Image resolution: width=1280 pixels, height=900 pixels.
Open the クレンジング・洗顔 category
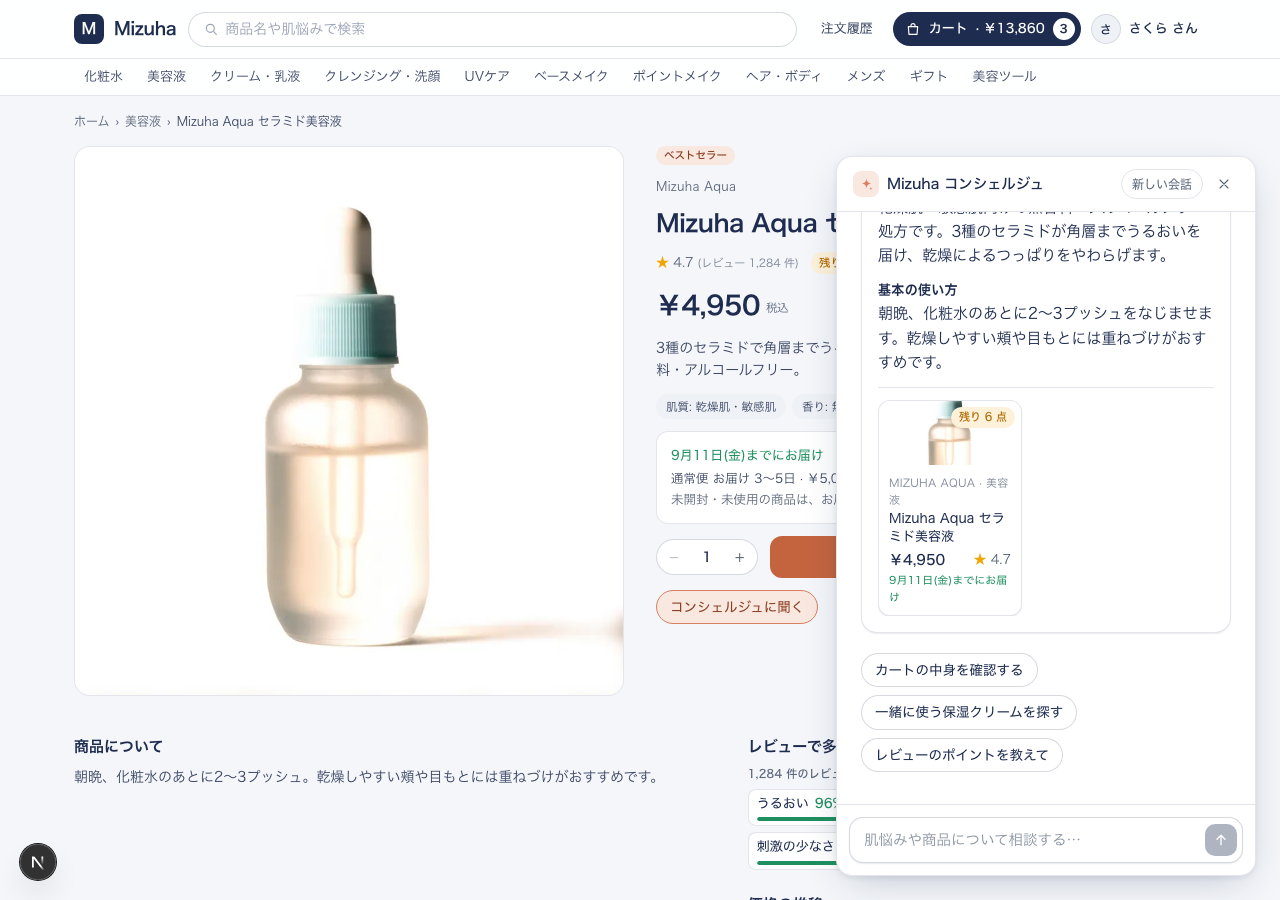pyautogui.click(x=382, y=76)
